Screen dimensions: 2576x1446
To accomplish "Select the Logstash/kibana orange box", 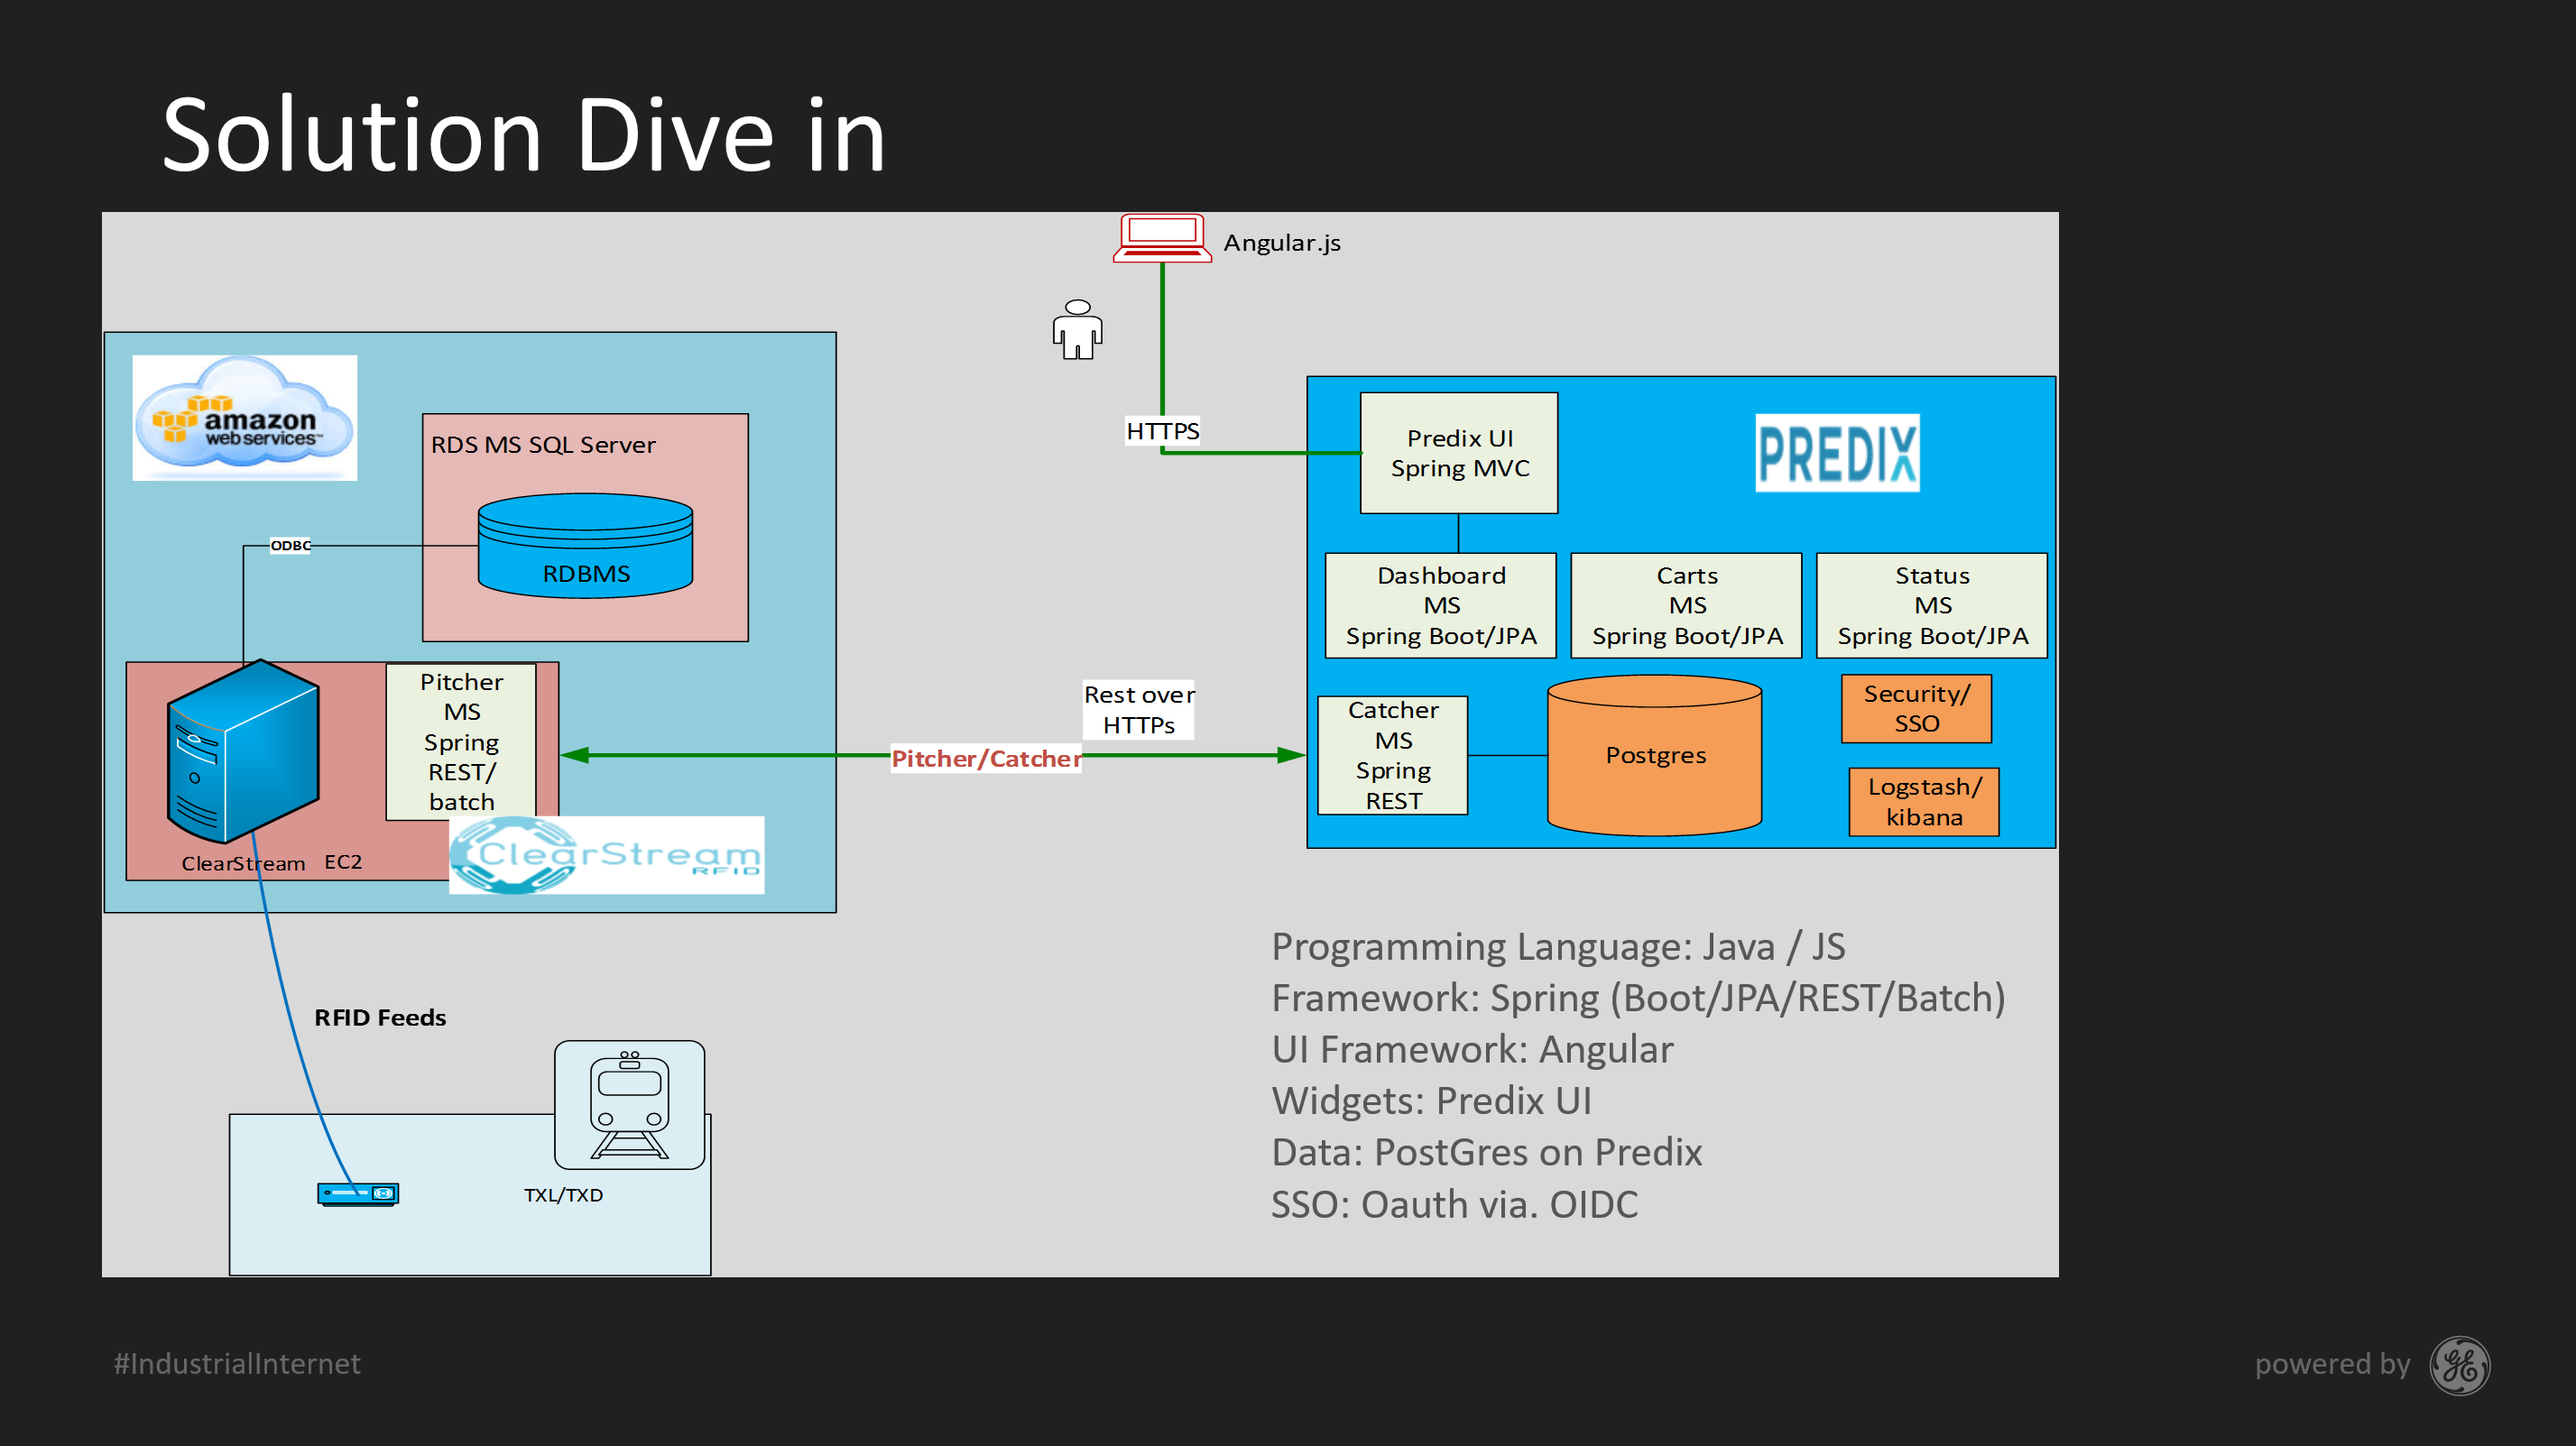I will (x=1924, y=802).
